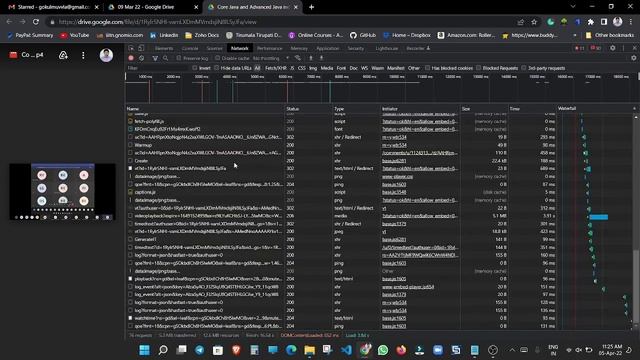
Task: Filter requests by JS type
Action: [292, 68]
